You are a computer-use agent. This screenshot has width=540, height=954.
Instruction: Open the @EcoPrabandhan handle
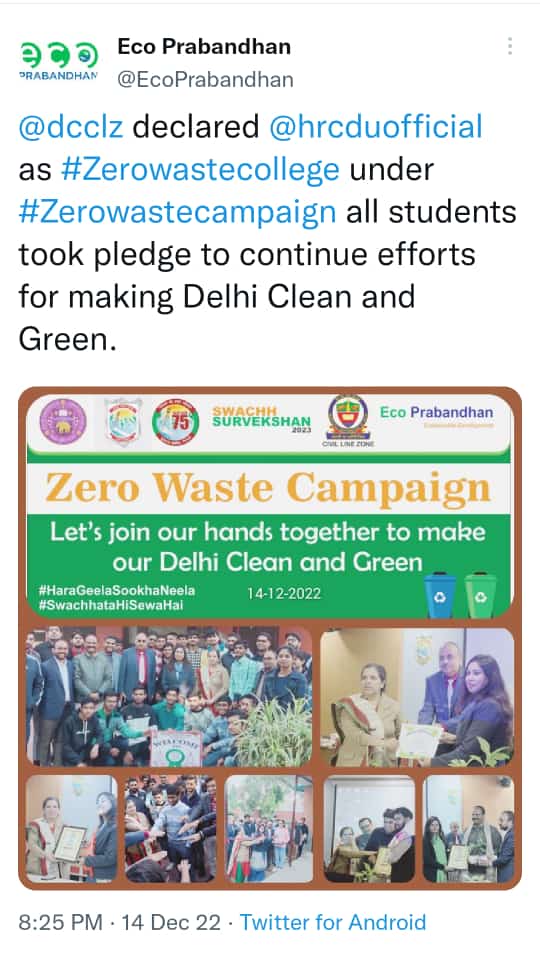pyautogui.click(x=205, y=80)
